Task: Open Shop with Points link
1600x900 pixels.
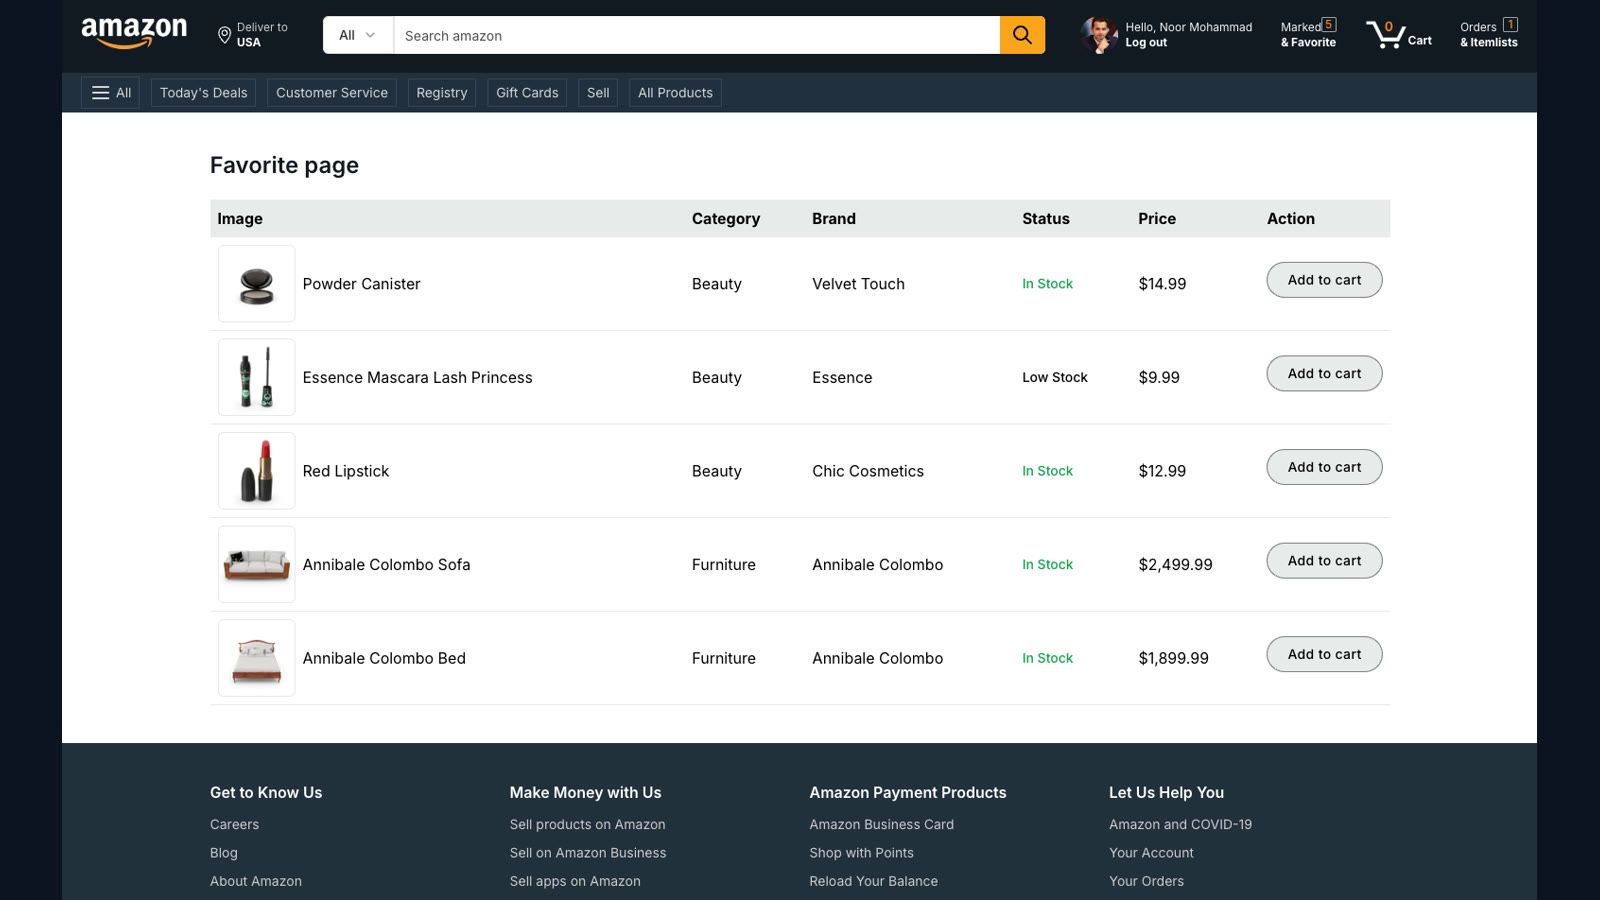Action: click(861, 853)
